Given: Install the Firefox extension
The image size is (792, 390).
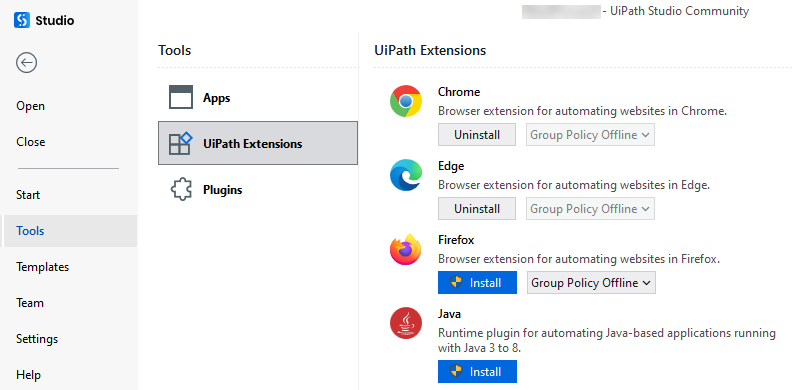Looking at the screenshot, I should pos(477,282).
